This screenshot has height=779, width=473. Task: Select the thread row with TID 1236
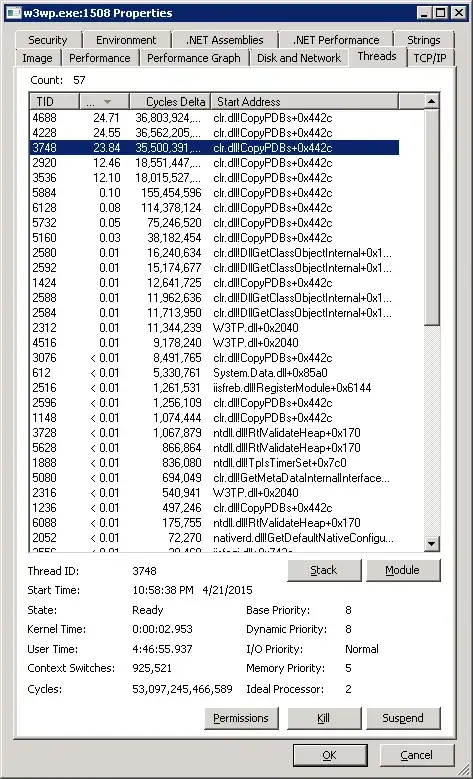[214, 508]
